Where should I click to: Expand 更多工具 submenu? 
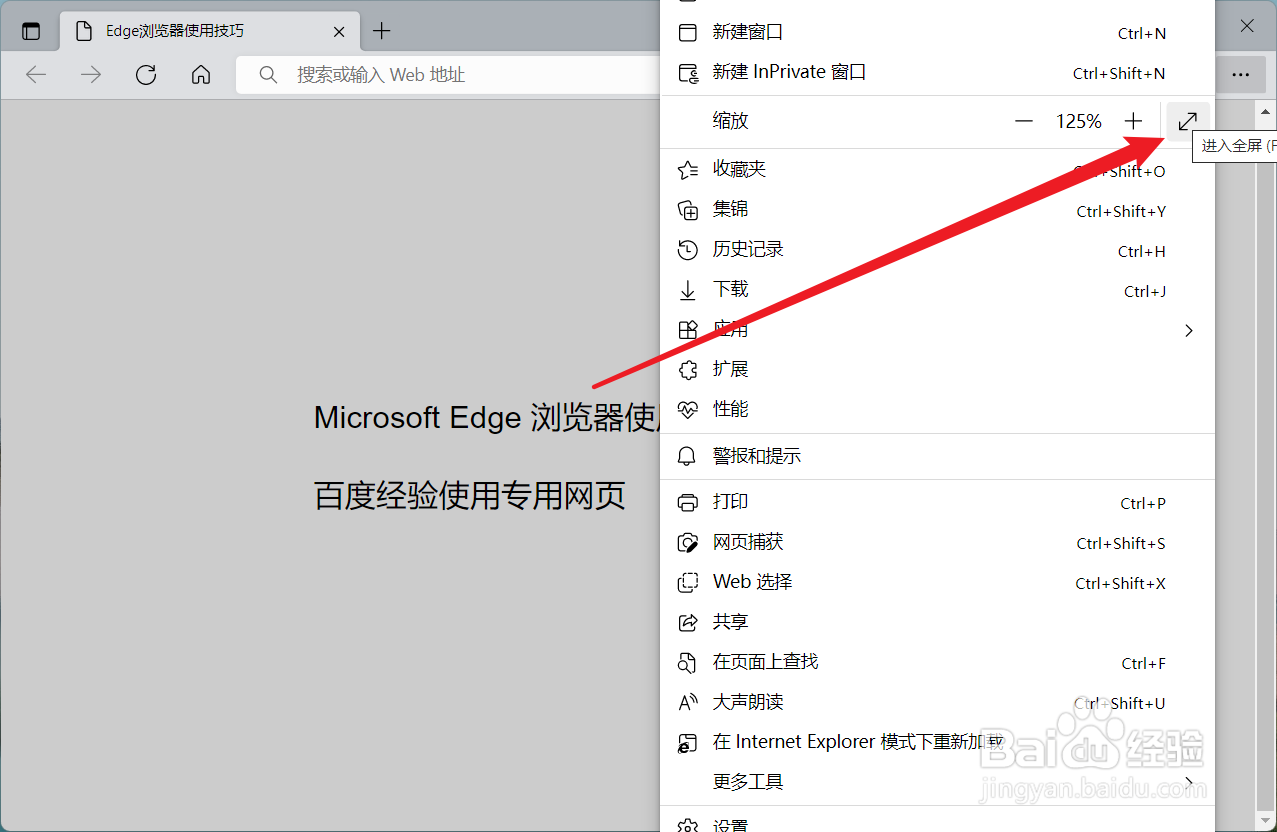tap(938, 782)
